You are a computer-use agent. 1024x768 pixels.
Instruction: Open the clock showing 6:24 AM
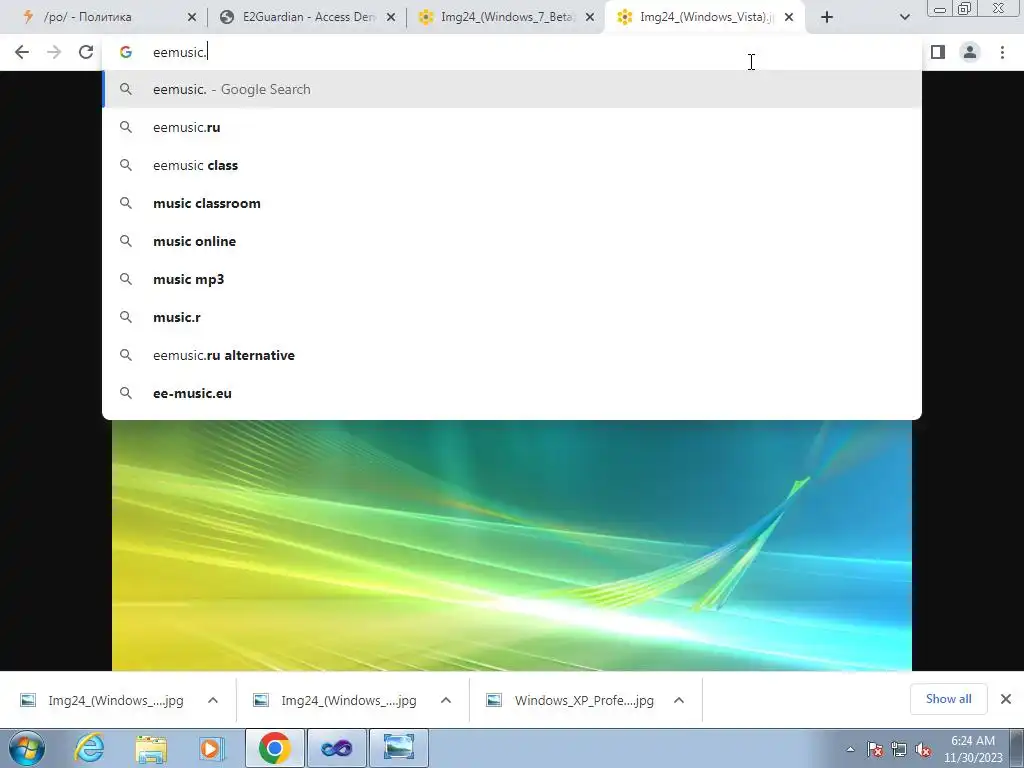click(973, 749)
